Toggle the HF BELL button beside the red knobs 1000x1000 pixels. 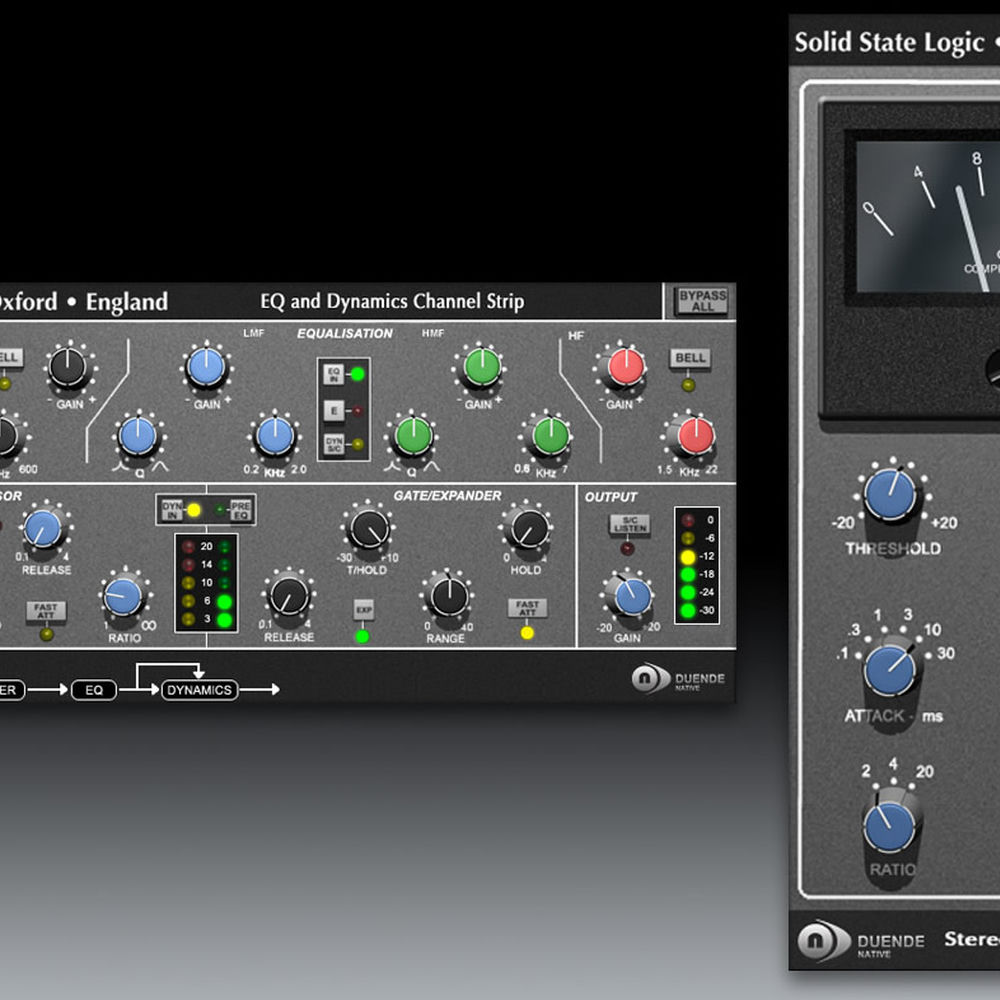689,358
